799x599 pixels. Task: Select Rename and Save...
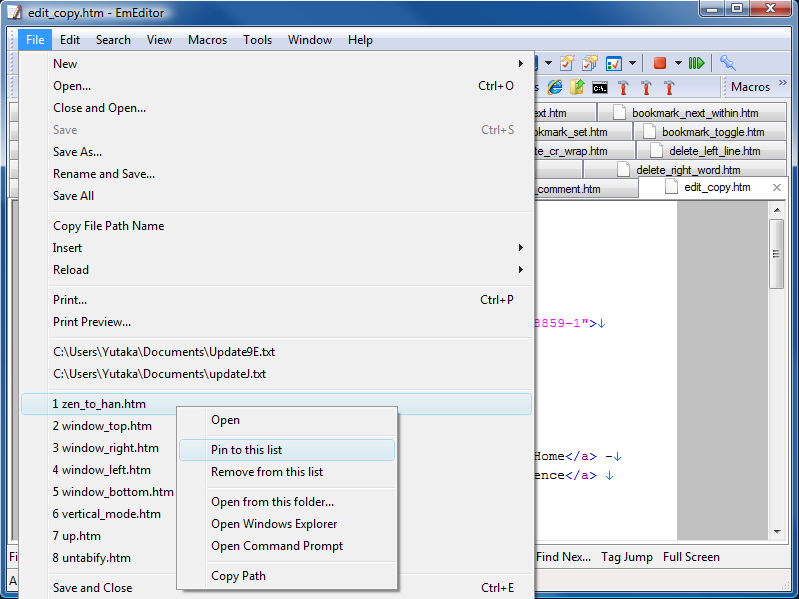[x=276, y=174]
